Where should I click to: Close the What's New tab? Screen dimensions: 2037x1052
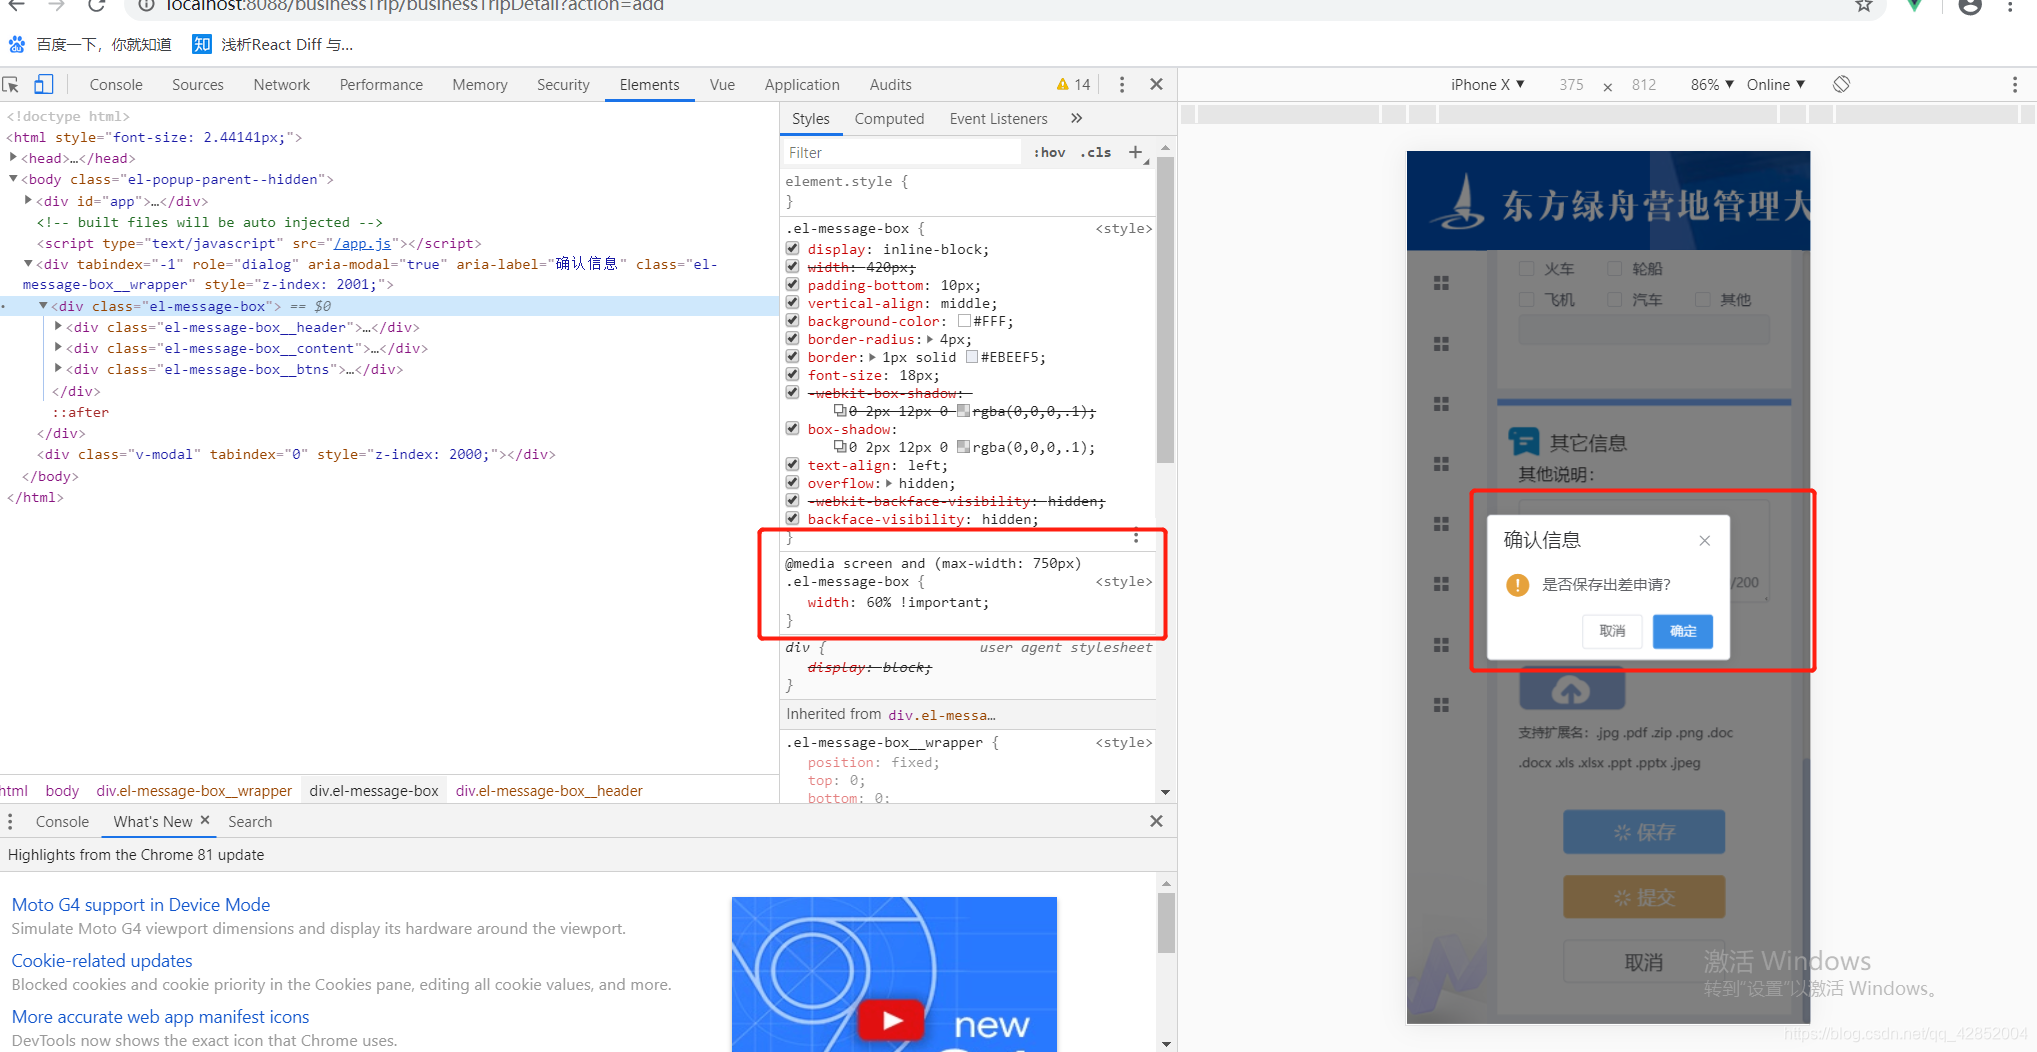pos(205,820)
